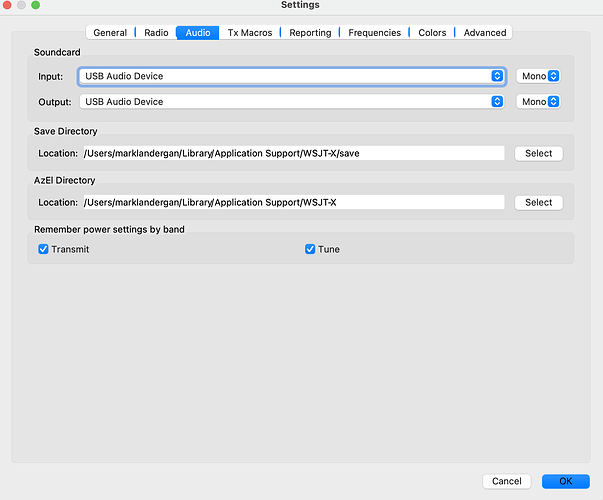Confirm settings with the OK button
Viewport: 603px width, 500px height.
[565, 481]
